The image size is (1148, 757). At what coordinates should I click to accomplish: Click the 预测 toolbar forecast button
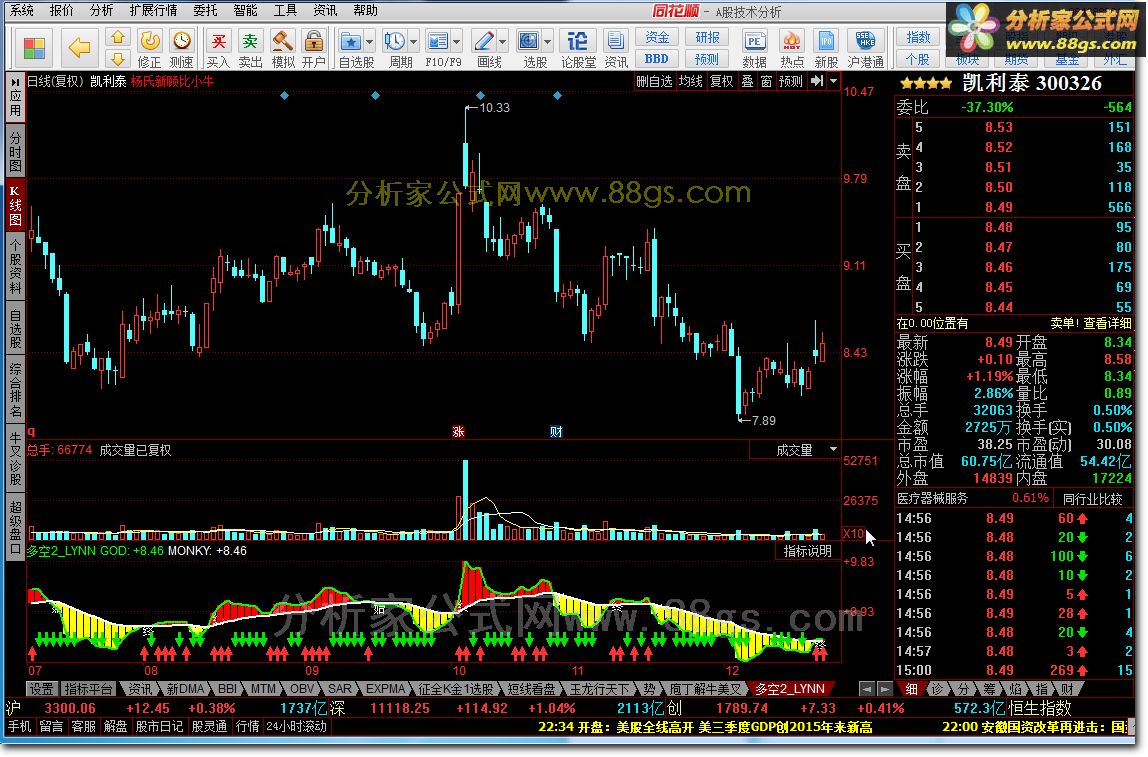pyautogui.click(x=707, y=59)
